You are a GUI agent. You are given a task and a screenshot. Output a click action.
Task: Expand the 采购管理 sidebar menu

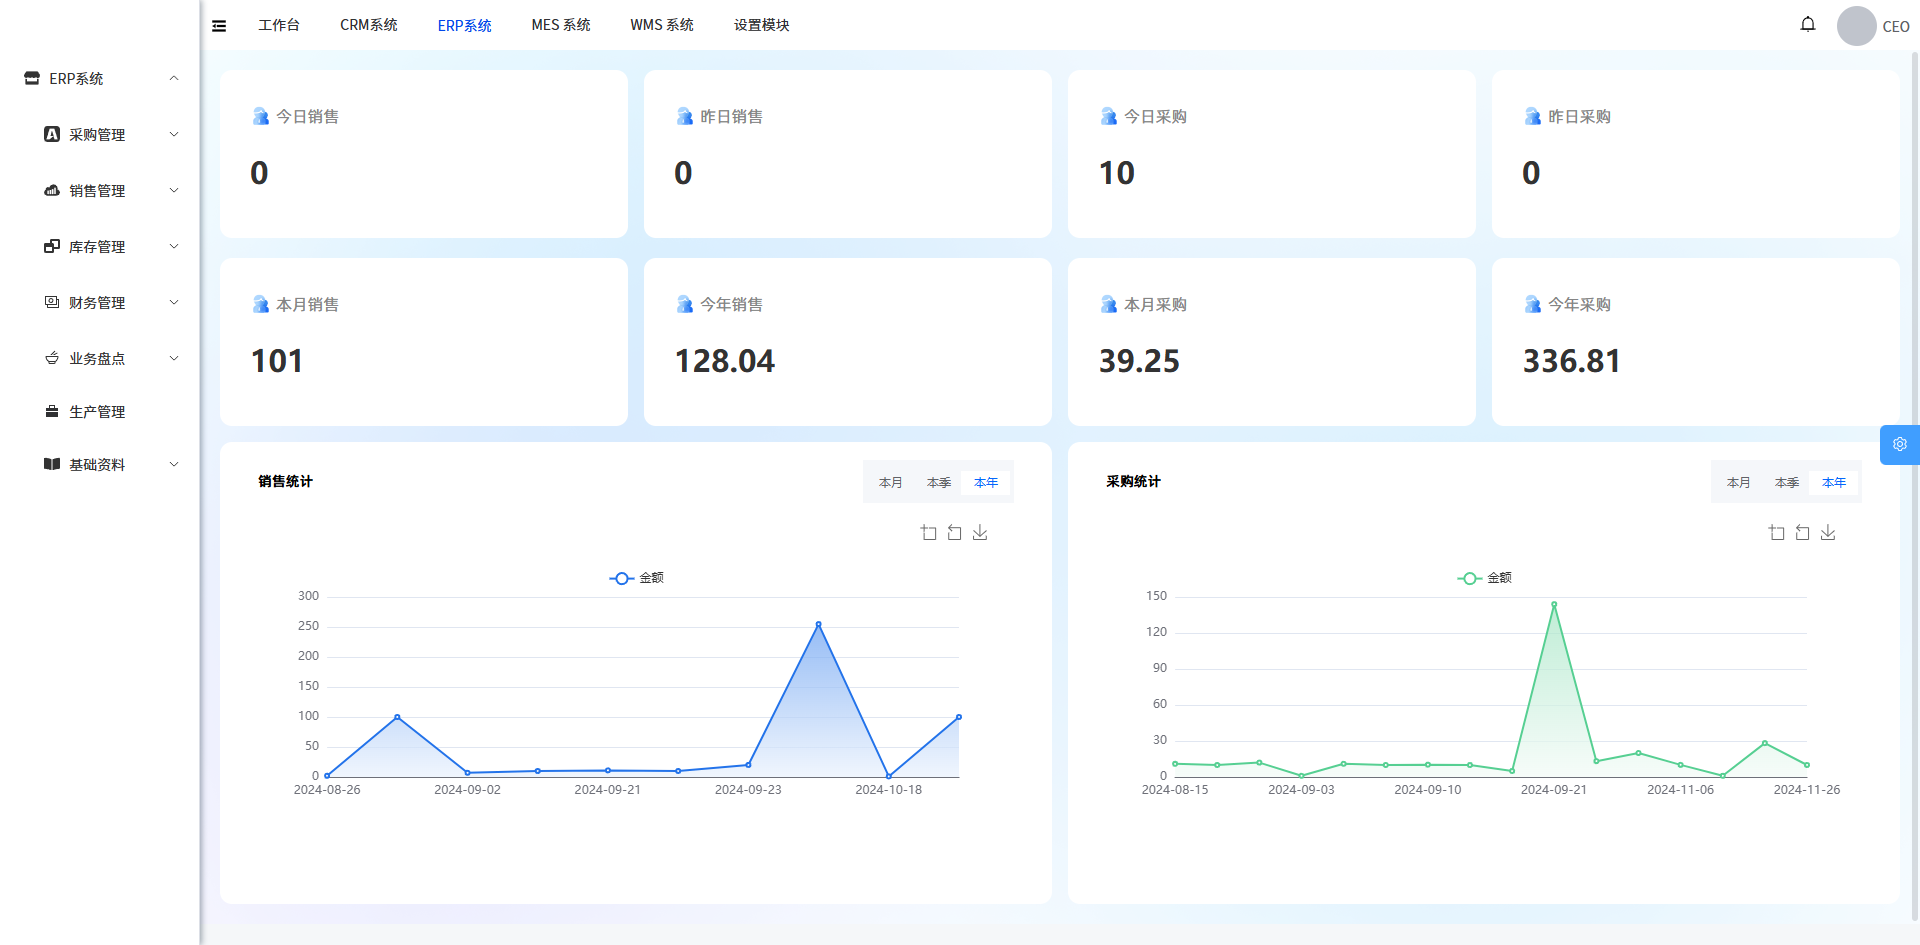[97, 135]
